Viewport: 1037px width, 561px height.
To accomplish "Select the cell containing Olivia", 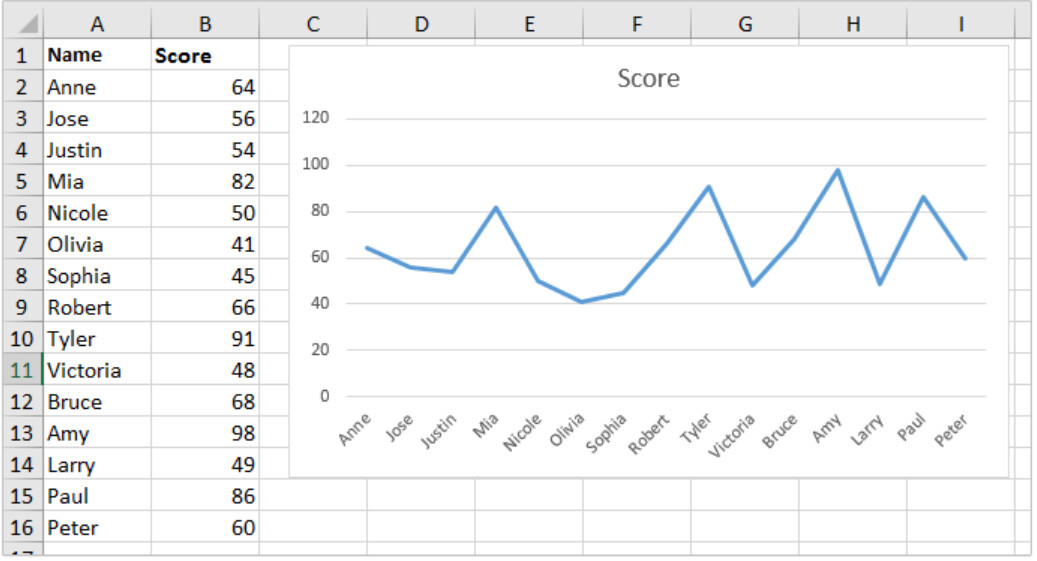I will [x=97, y=244].
